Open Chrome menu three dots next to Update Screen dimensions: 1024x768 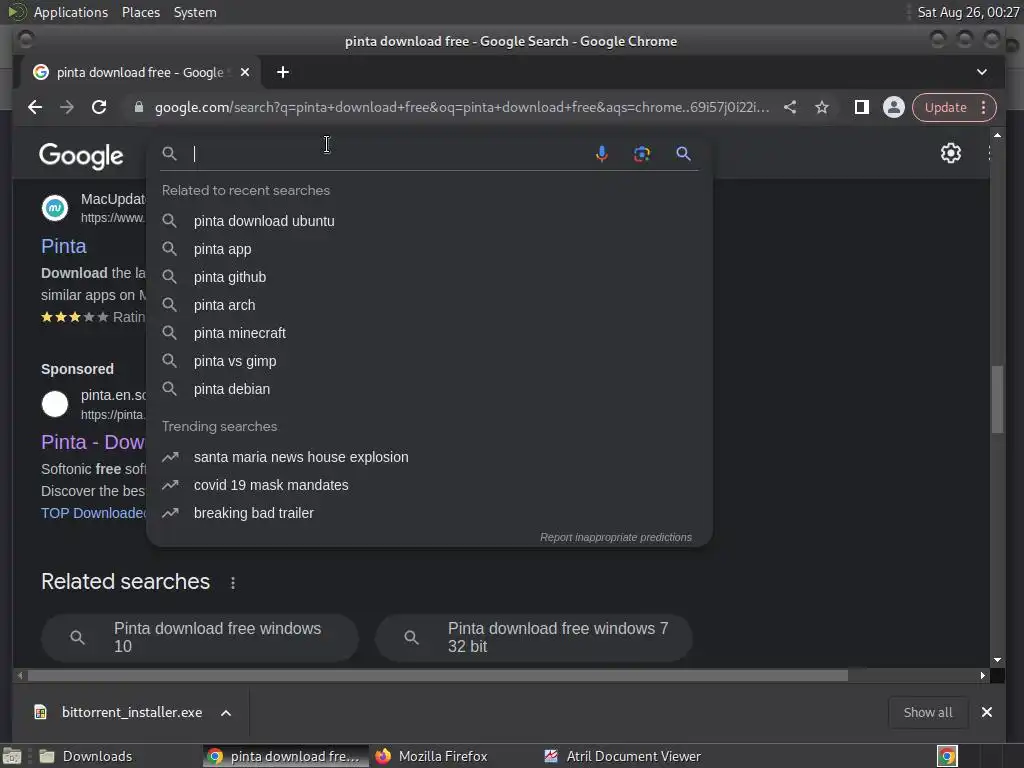tap(984, 107)
